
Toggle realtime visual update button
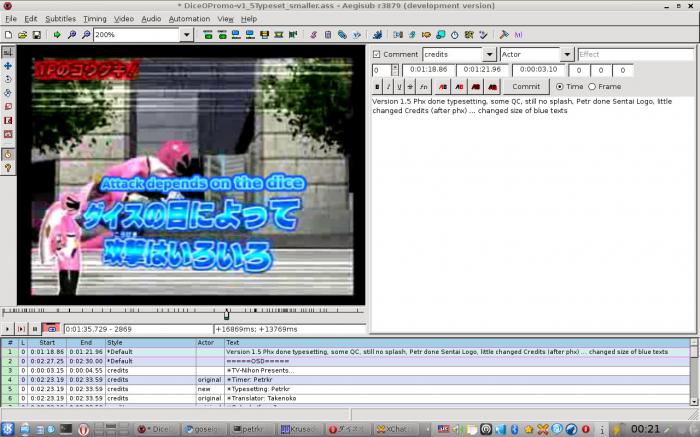click(x=8, y=154)
